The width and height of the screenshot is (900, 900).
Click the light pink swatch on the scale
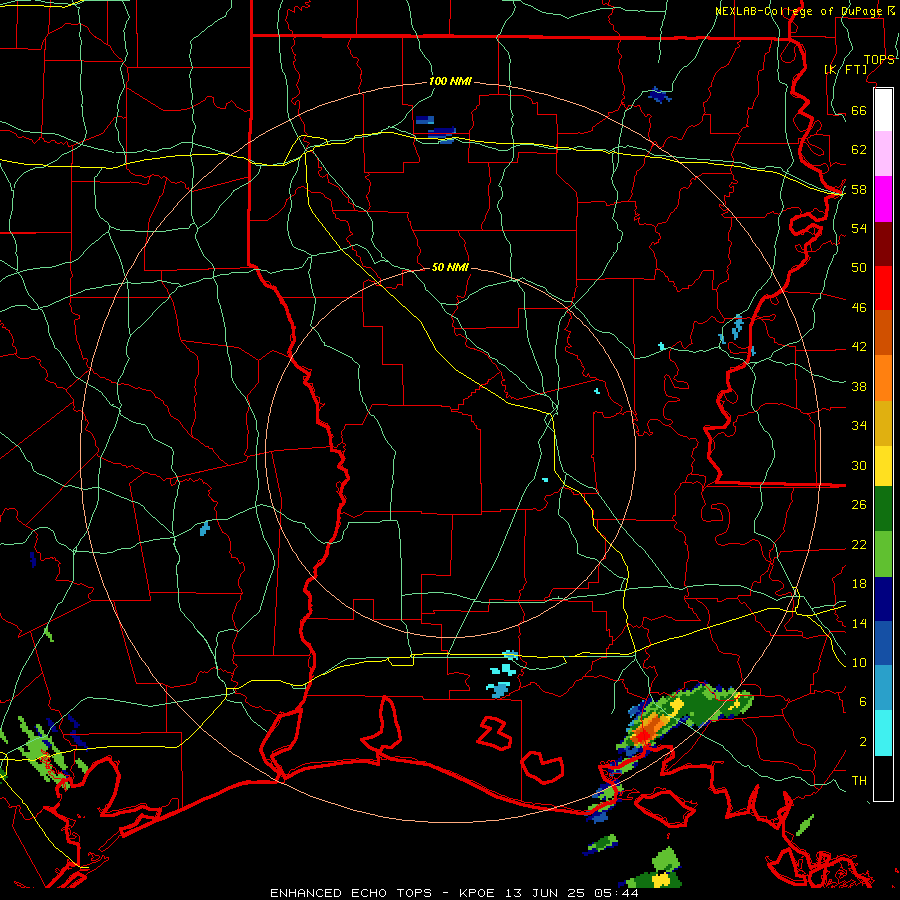click(x=883, y=154)
